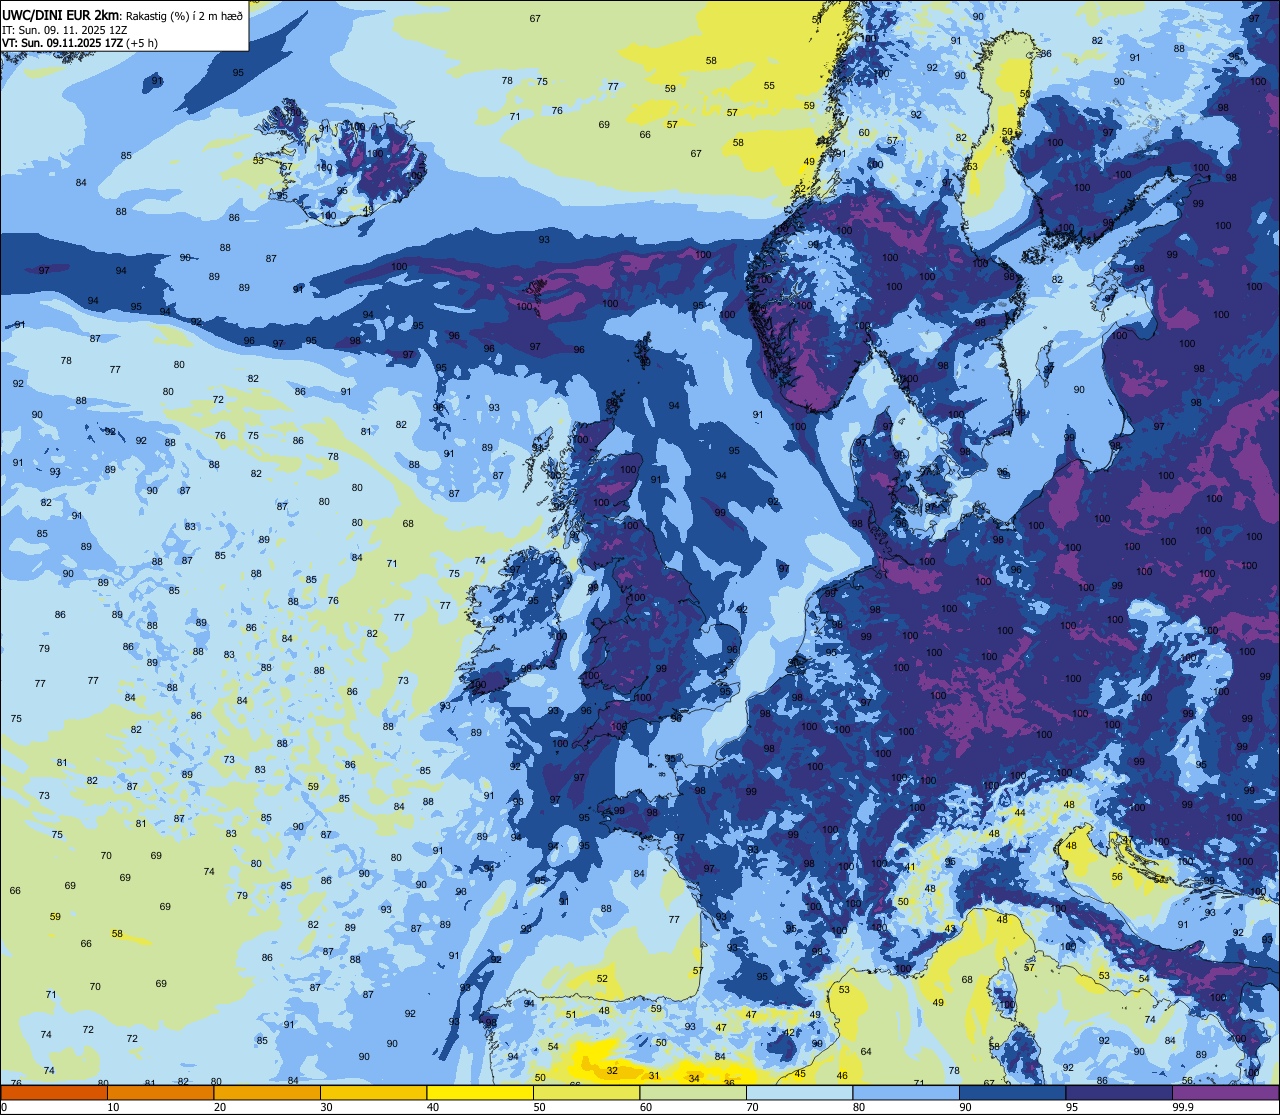Click the legend label 20

tap(220, 1107)
